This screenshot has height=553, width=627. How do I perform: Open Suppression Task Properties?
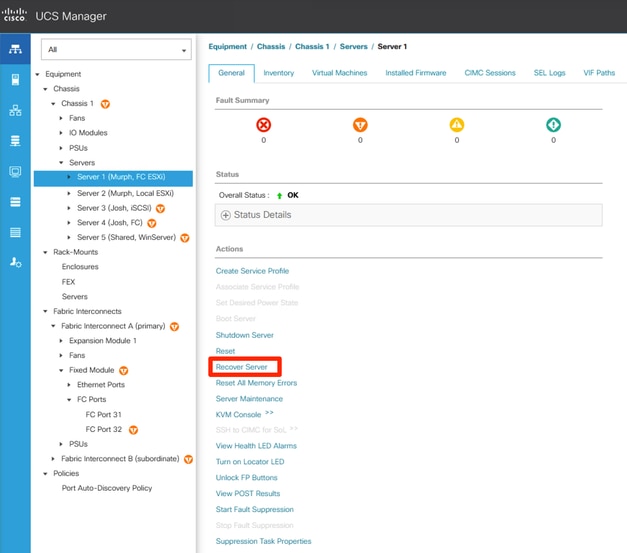264,541
